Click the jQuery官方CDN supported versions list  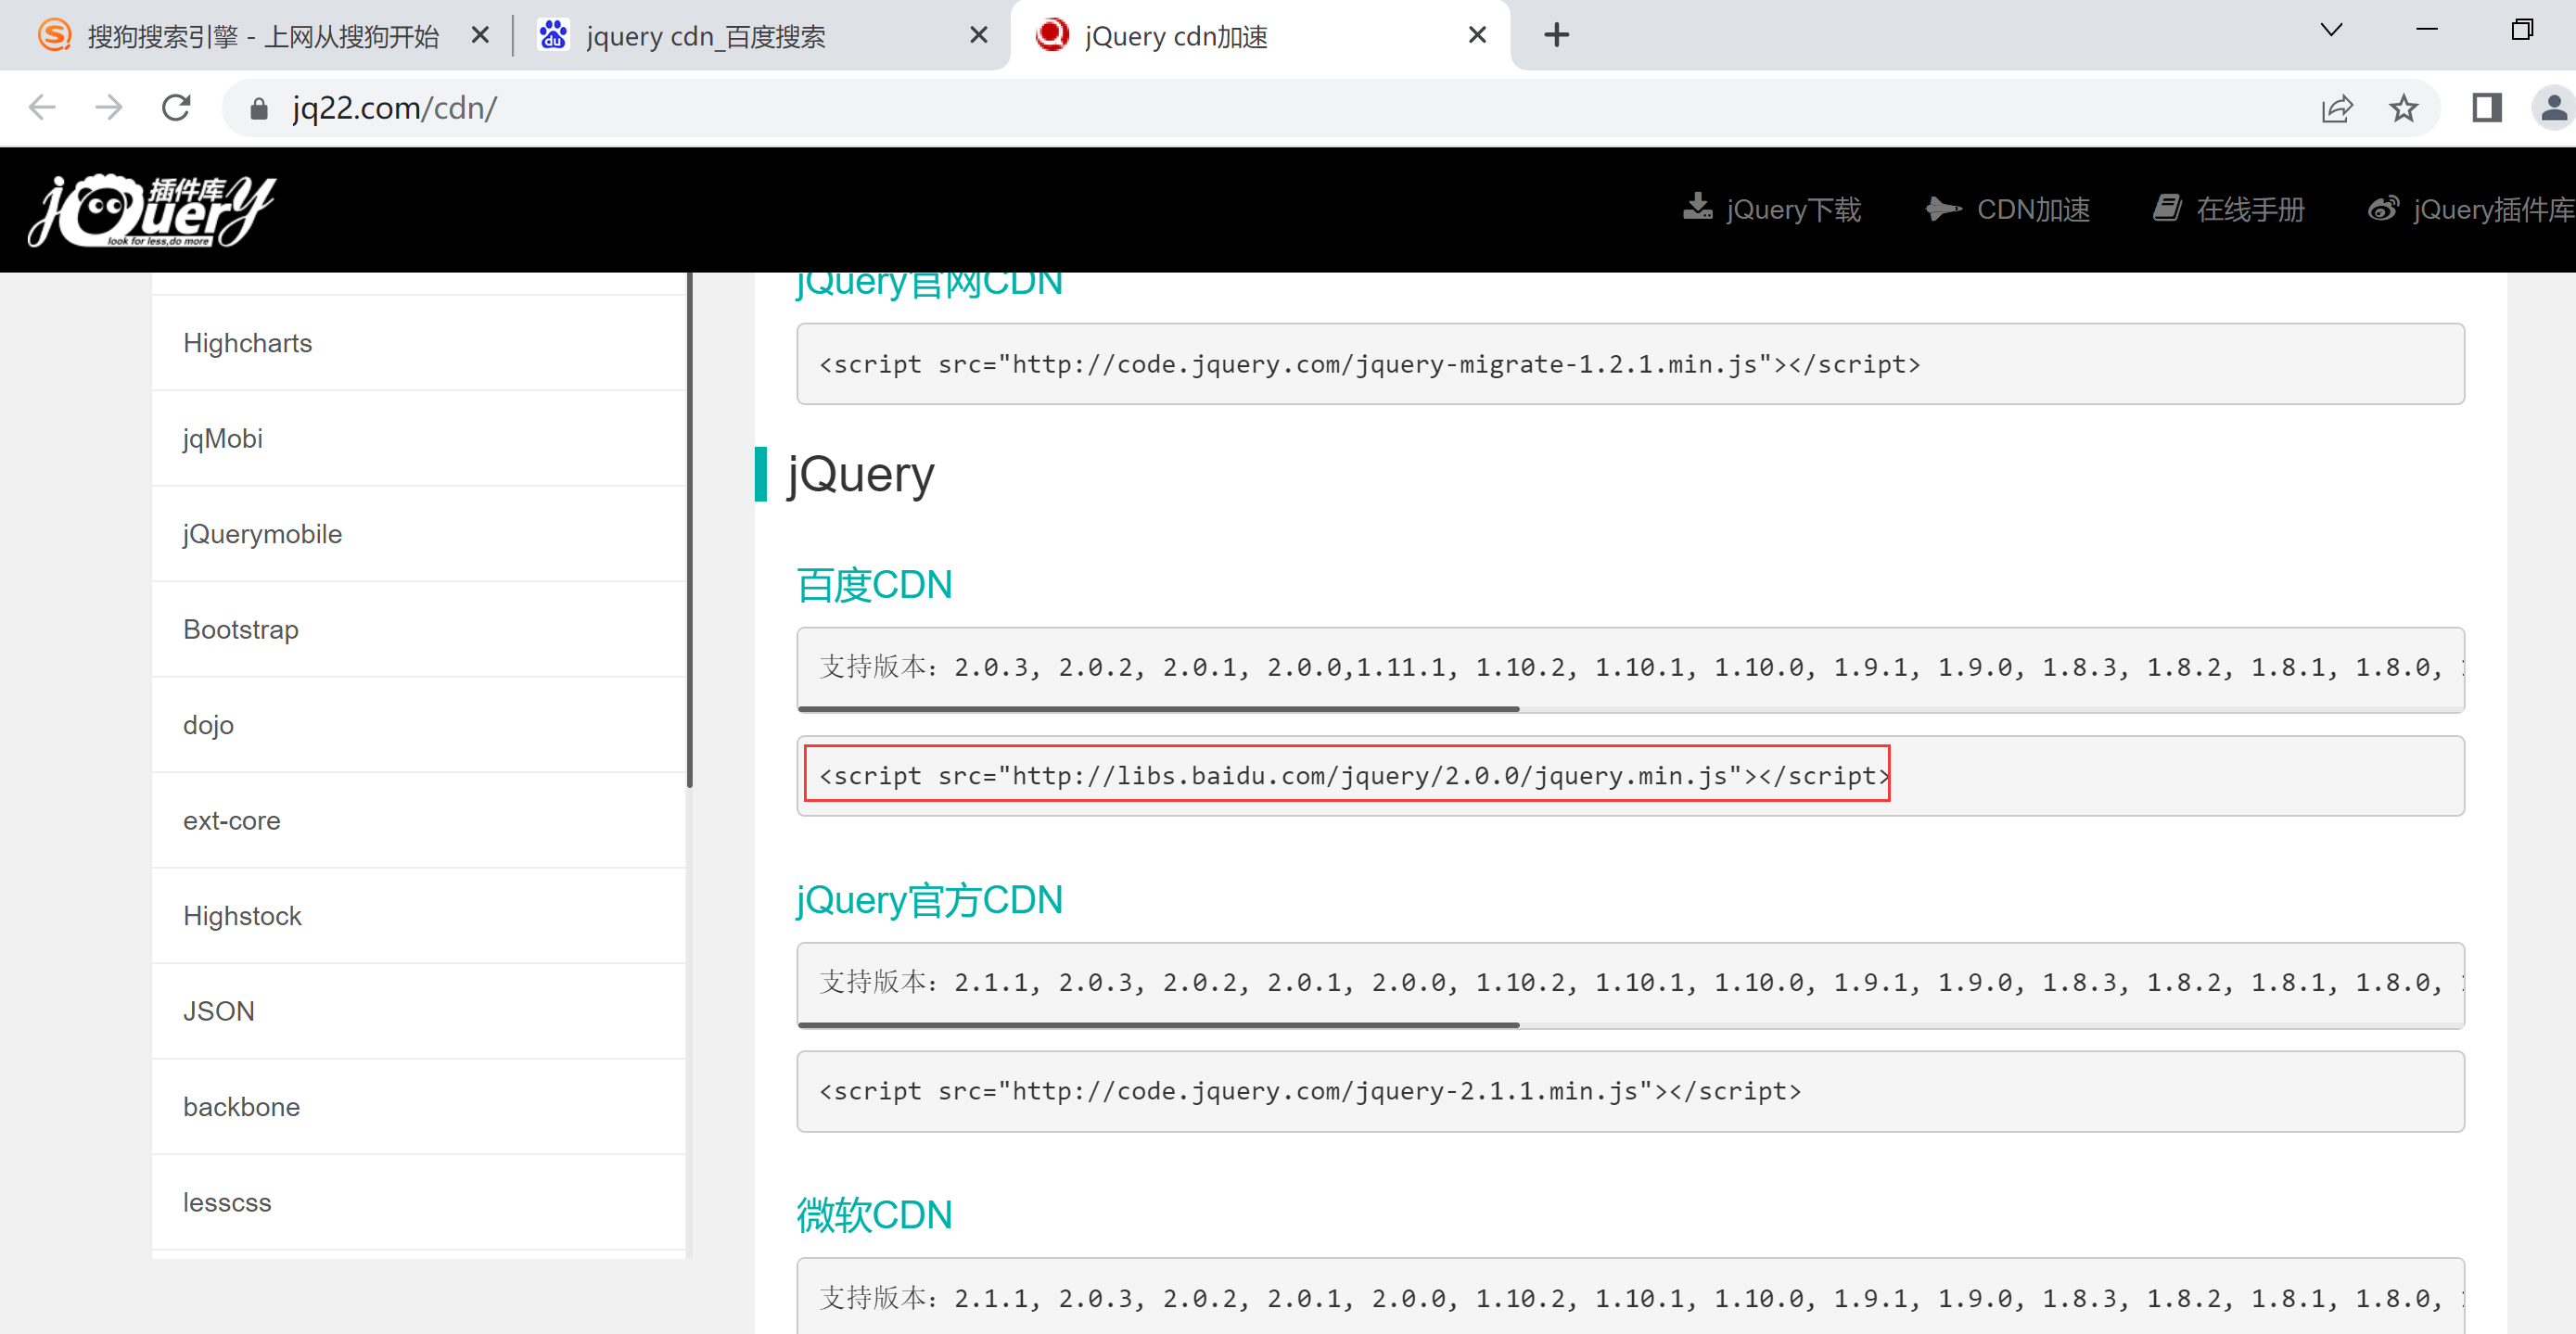pos(1630,982)
